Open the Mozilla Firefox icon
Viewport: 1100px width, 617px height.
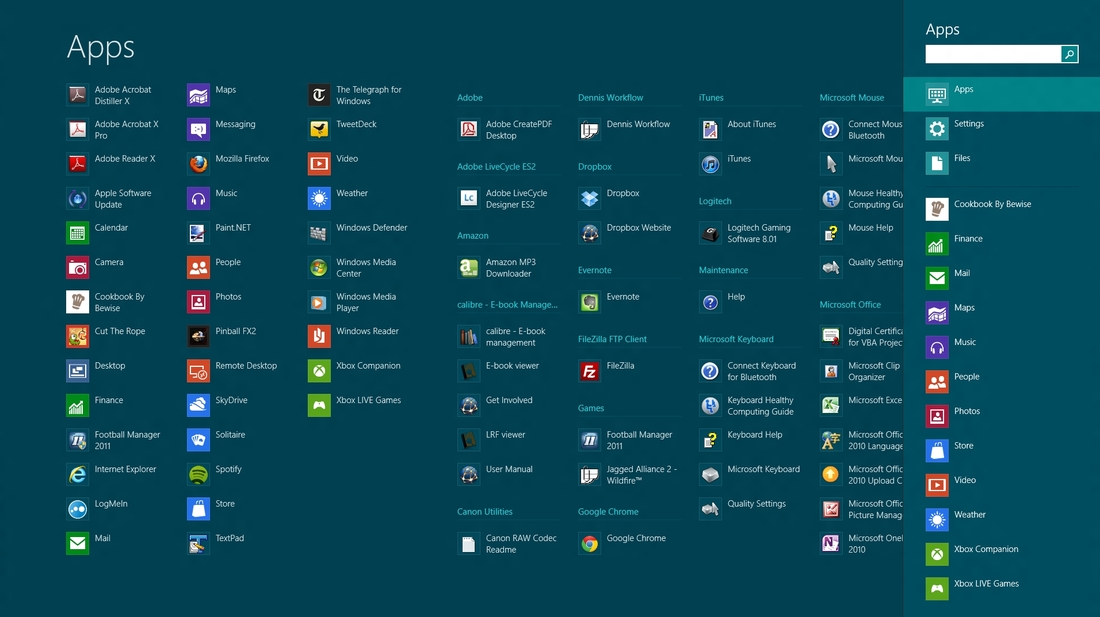(198, 163)
